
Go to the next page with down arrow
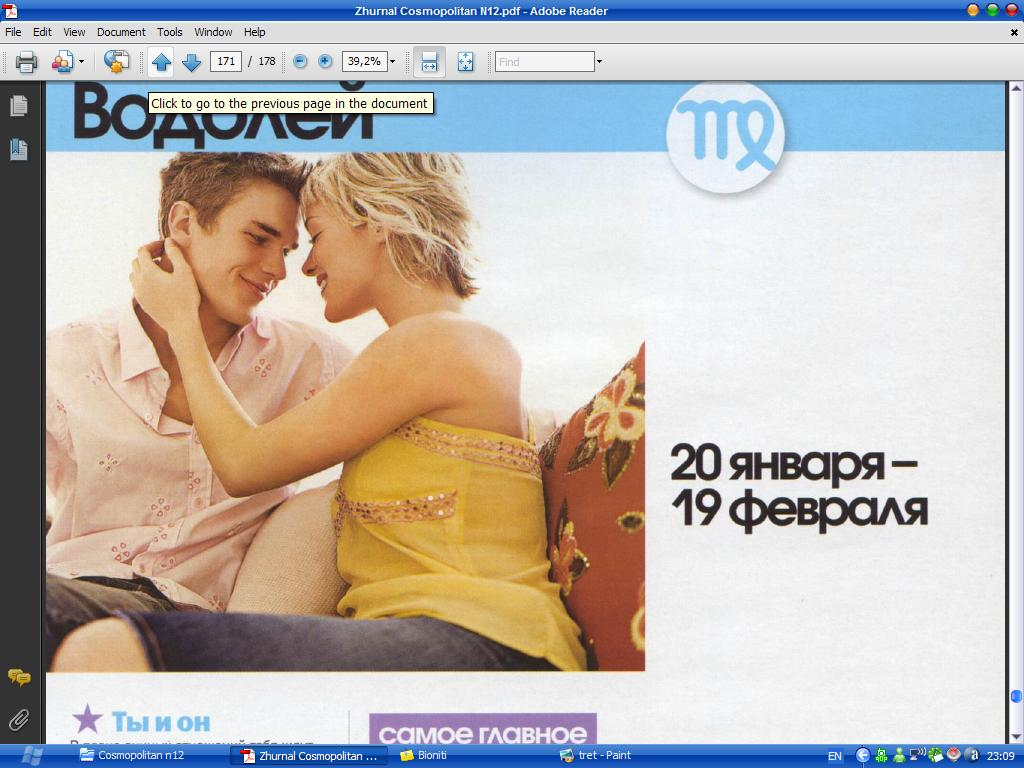pyautogui.click(x=191, y=62)
